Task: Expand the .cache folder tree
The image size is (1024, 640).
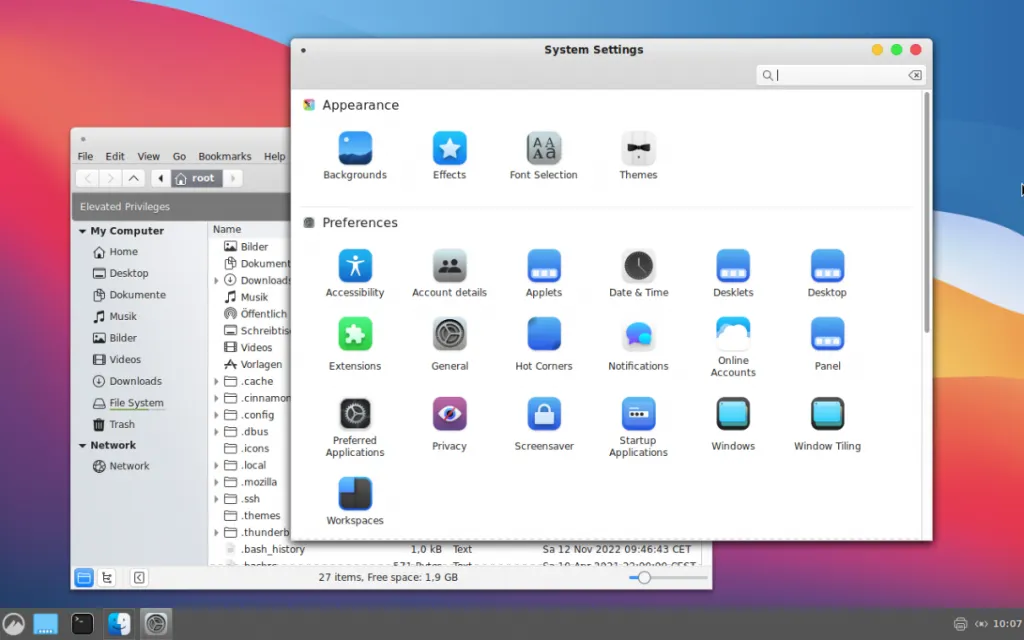Action: (x=217, y=381)
